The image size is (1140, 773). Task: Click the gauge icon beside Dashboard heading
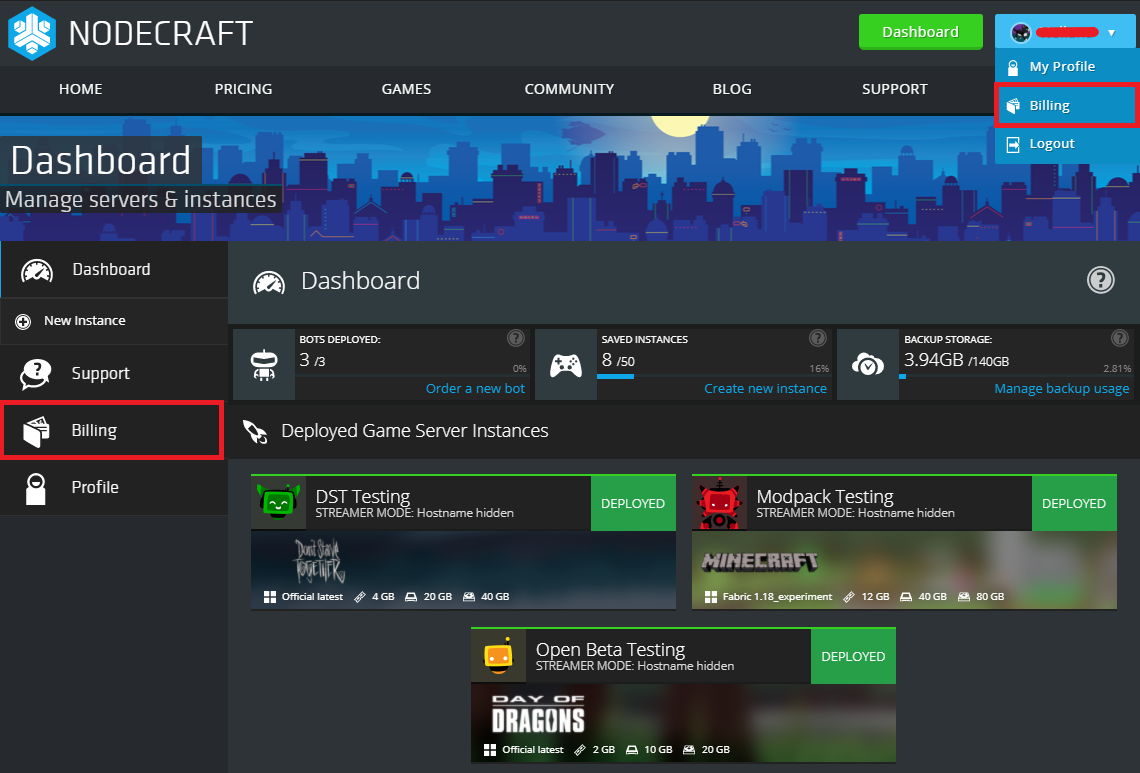click(268, 283)
